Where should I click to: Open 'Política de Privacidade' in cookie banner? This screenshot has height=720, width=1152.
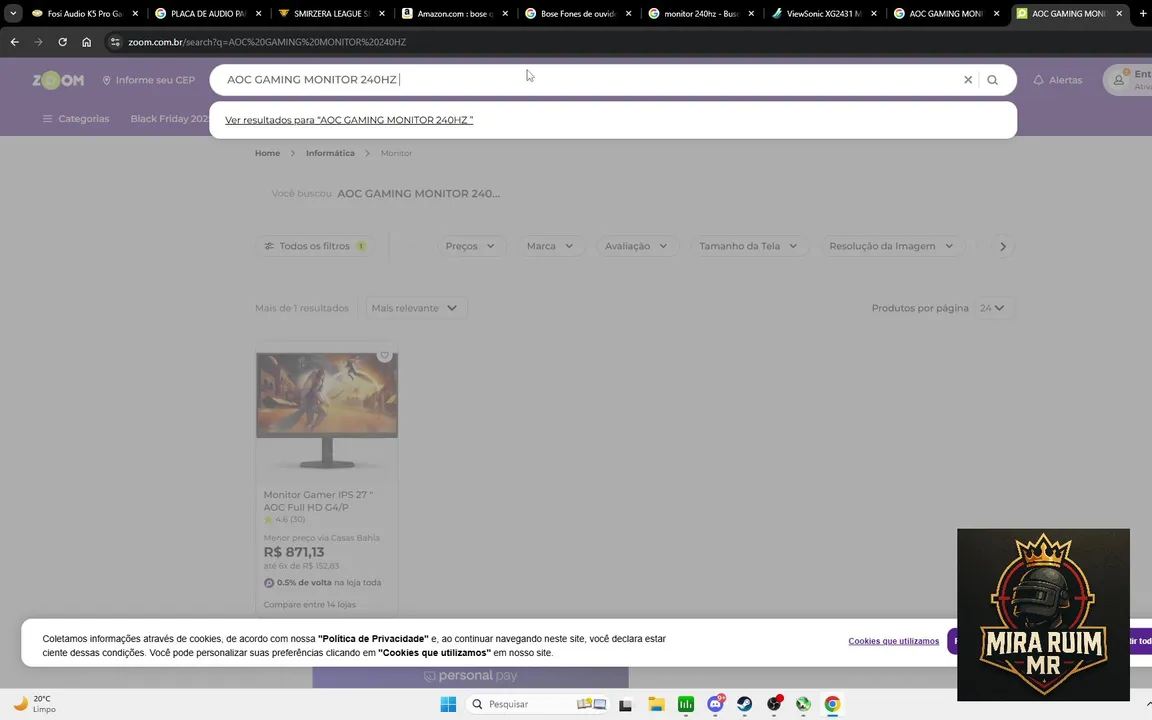(373, 638)
